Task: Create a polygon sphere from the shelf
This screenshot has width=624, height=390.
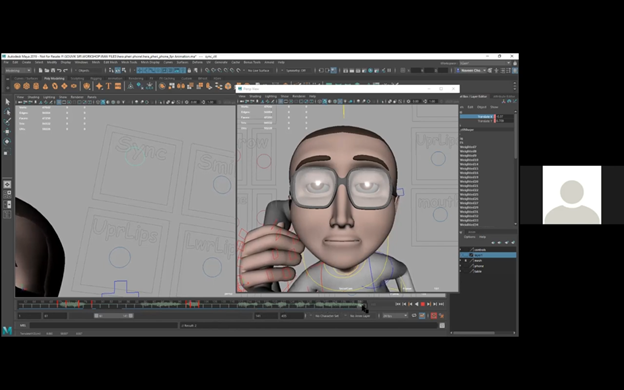Action: [x=17, y=86]
